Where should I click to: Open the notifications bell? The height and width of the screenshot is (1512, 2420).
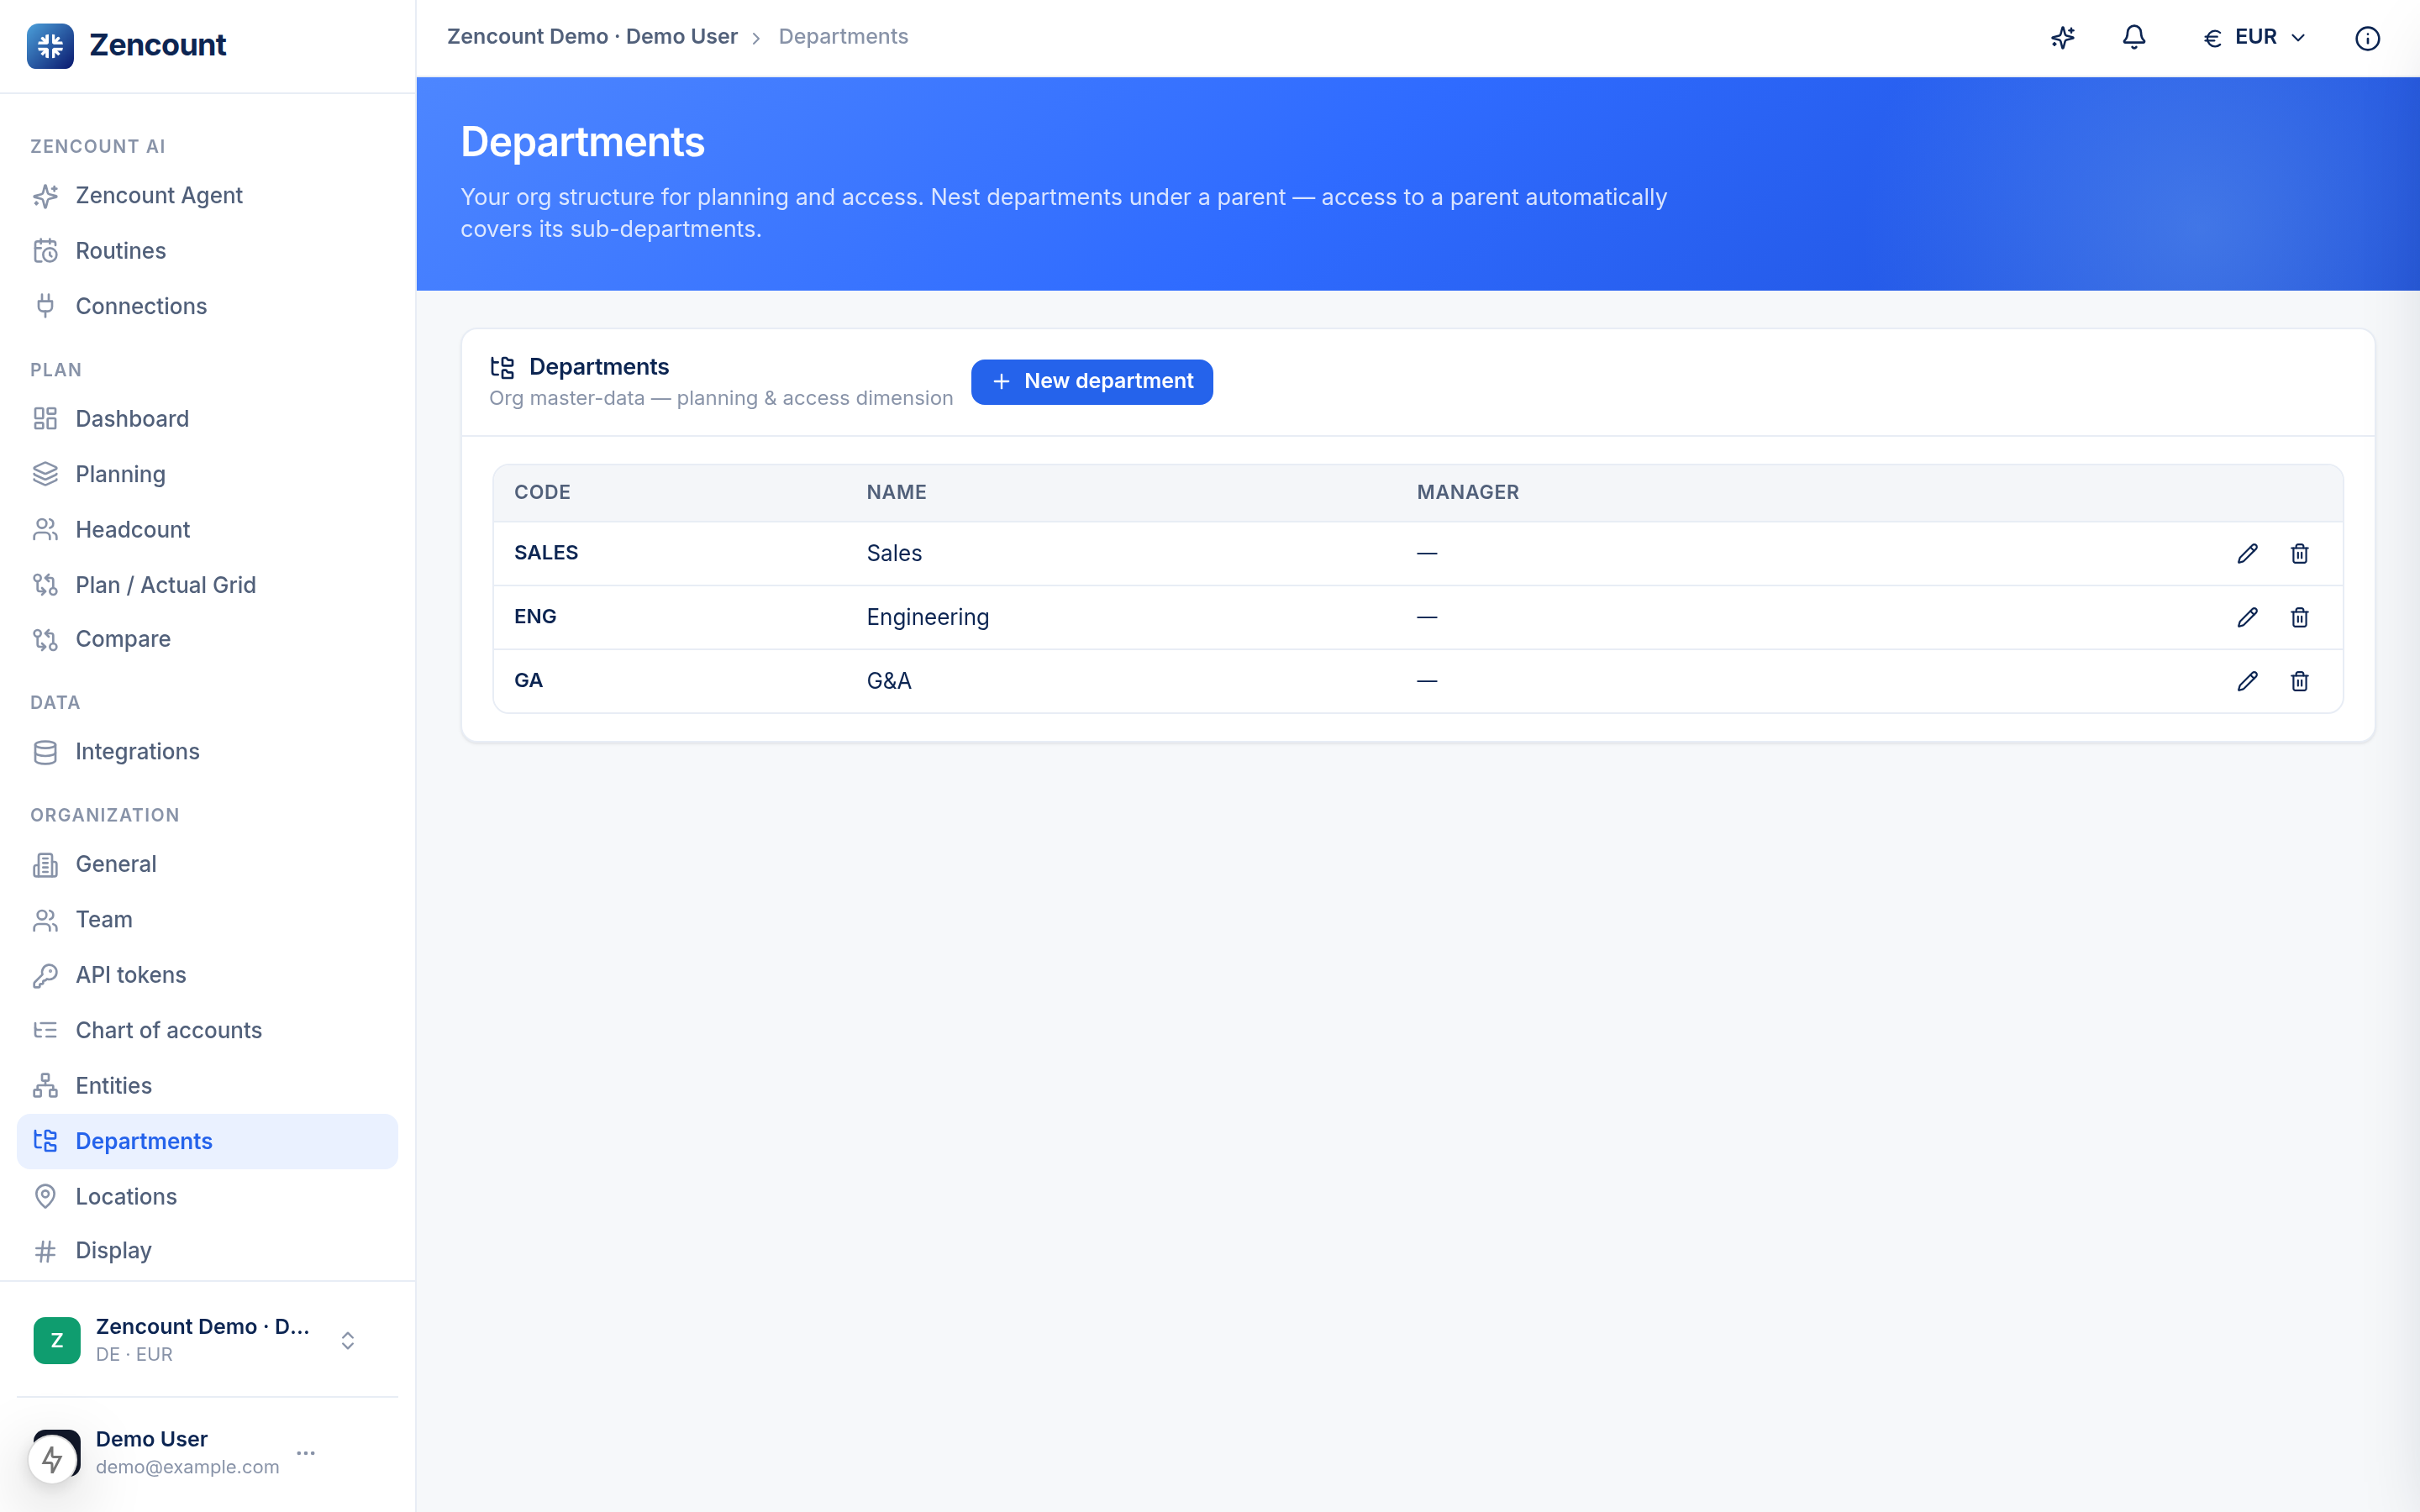[x=2134, y=38]
